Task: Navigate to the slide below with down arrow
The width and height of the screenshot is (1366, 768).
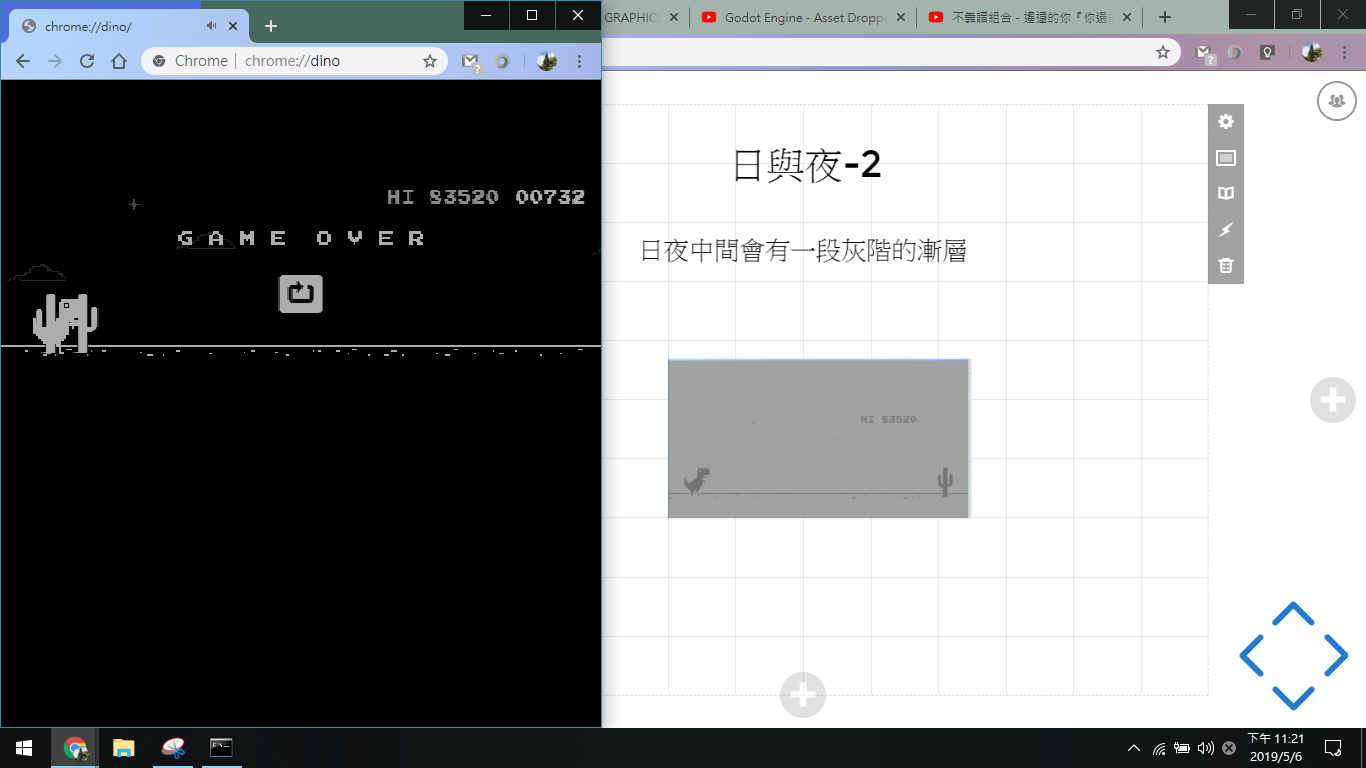Action: (1293, 698)
